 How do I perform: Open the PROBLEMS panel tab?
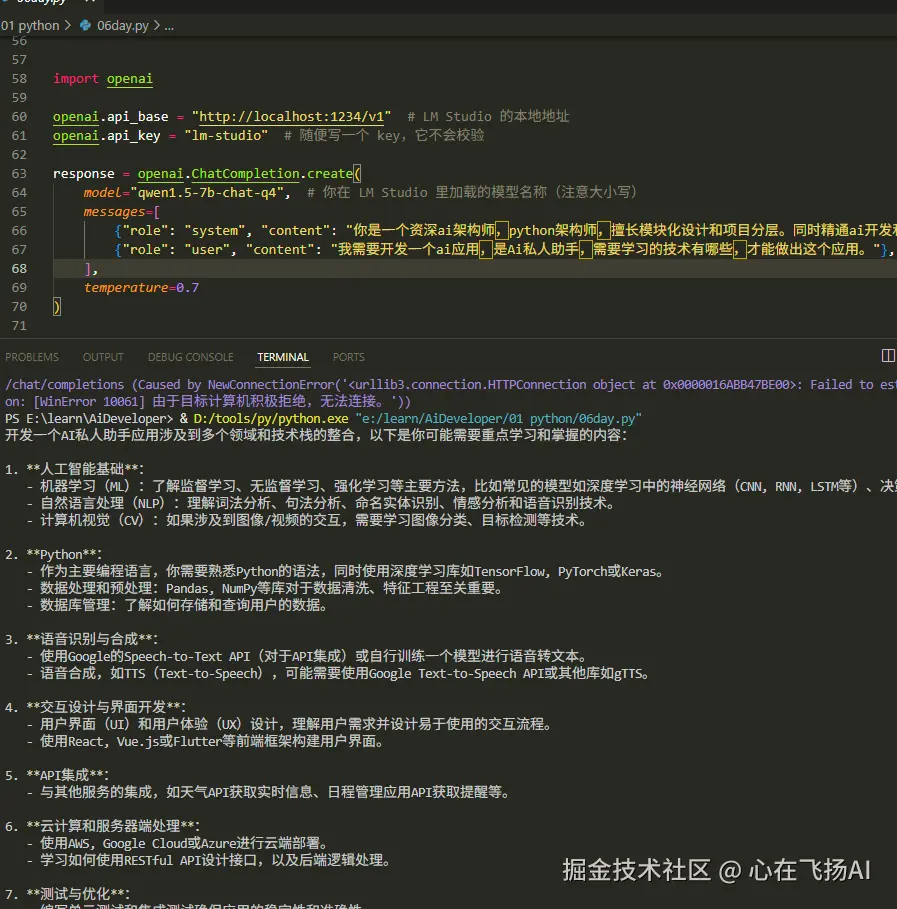(32, 357)
